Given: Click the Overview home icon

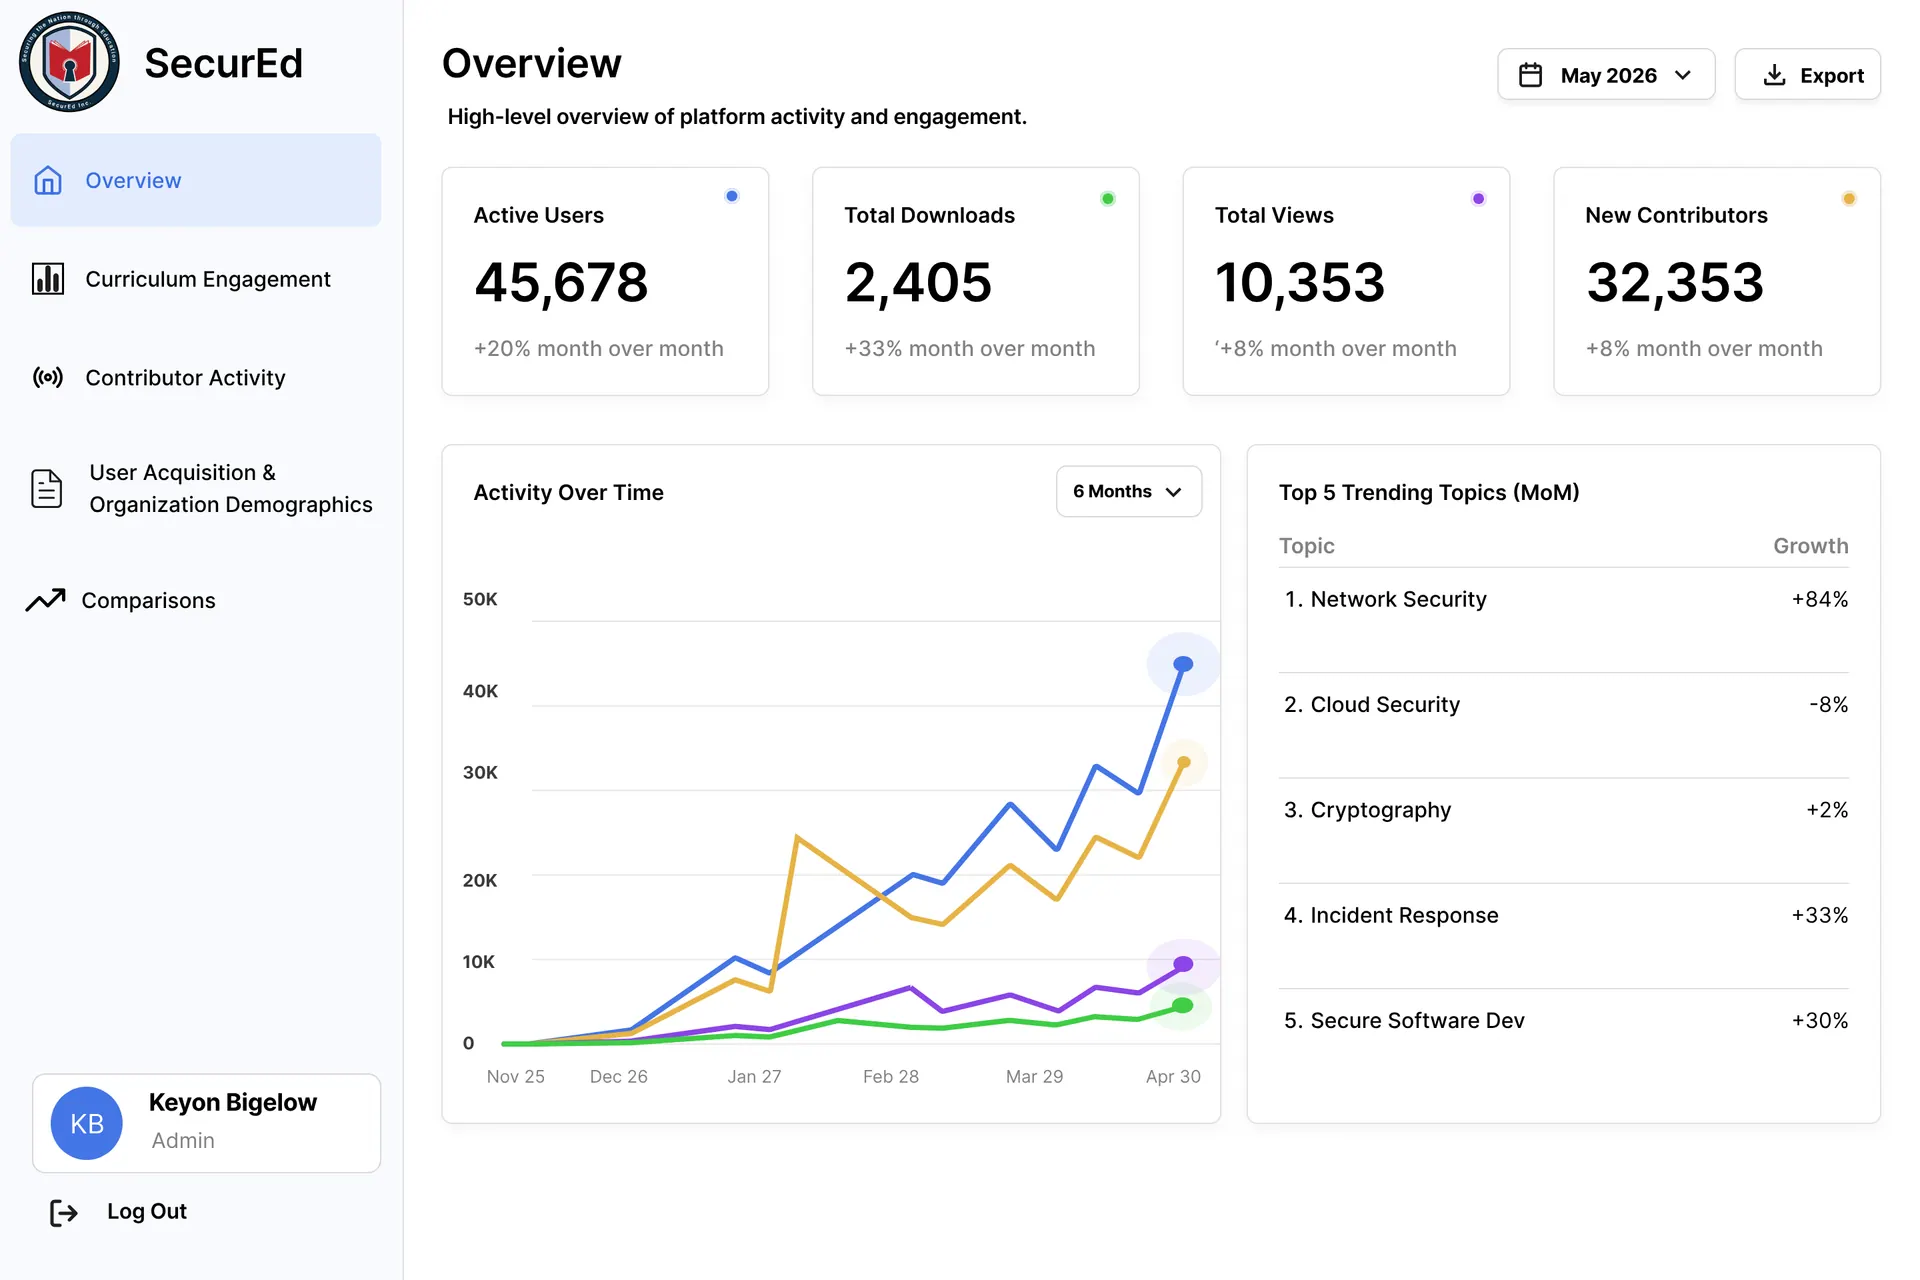Looking at the screenshot, I should 48,180.
